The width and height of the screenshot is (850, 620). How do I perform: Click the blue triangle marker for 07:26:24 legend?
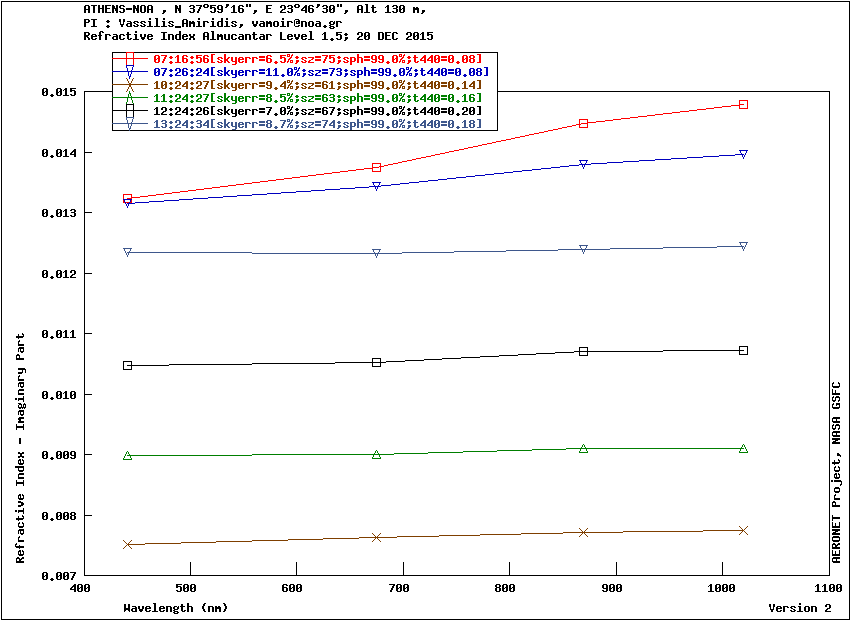130,72
